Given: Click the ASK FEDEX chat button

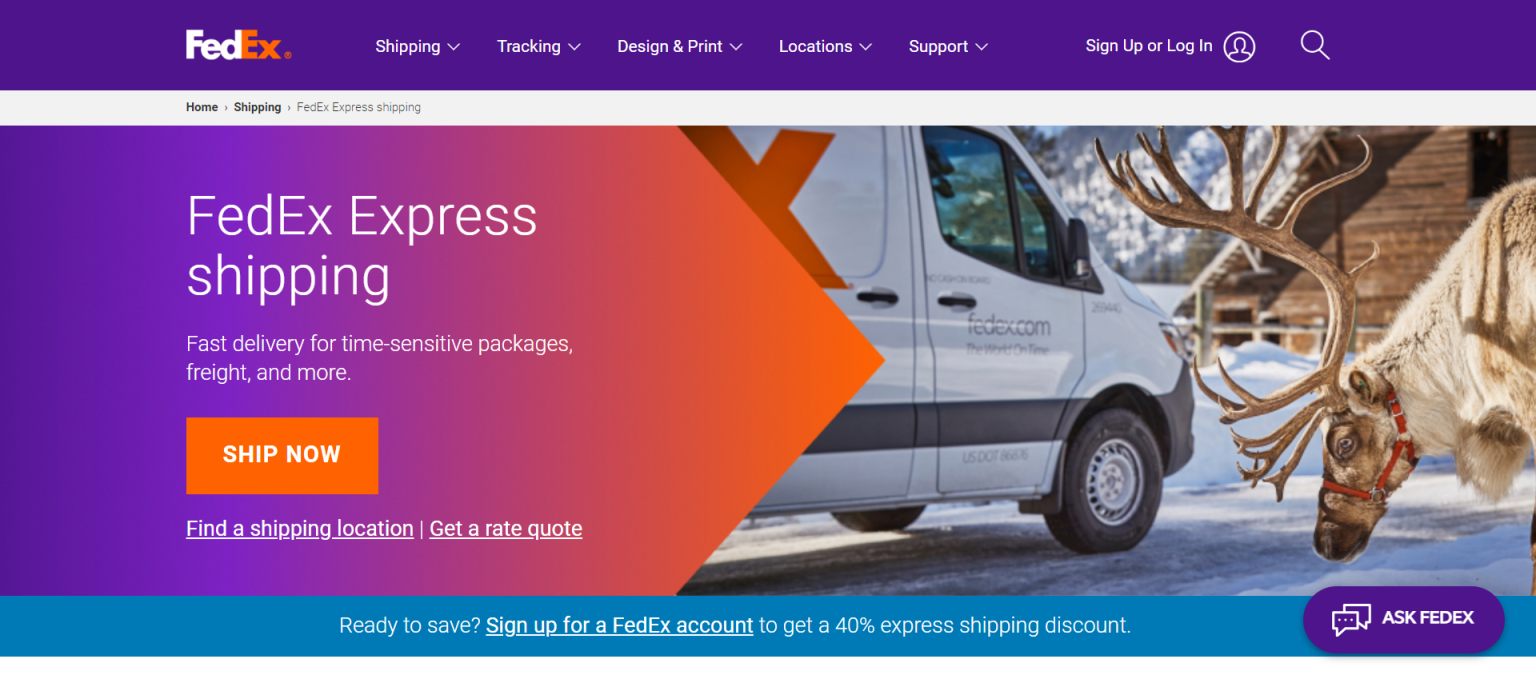Looking at the screenshot, I should (1403, 619).
